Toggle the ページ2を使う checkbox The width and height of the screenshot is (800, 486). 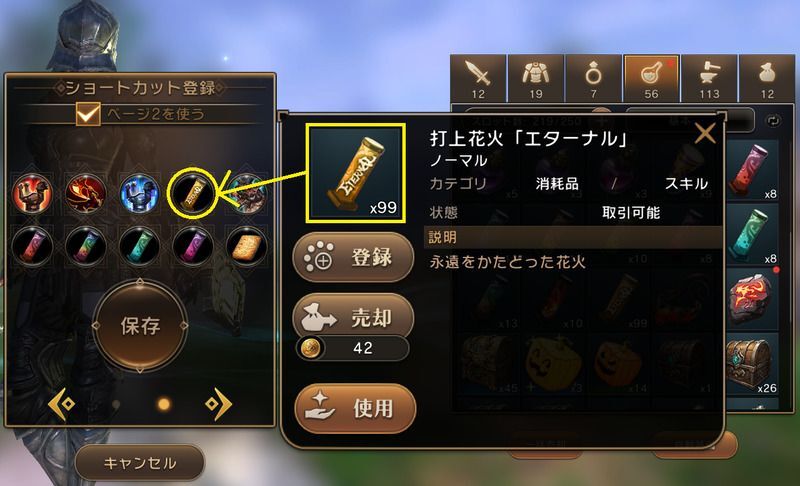coord(88,113)
